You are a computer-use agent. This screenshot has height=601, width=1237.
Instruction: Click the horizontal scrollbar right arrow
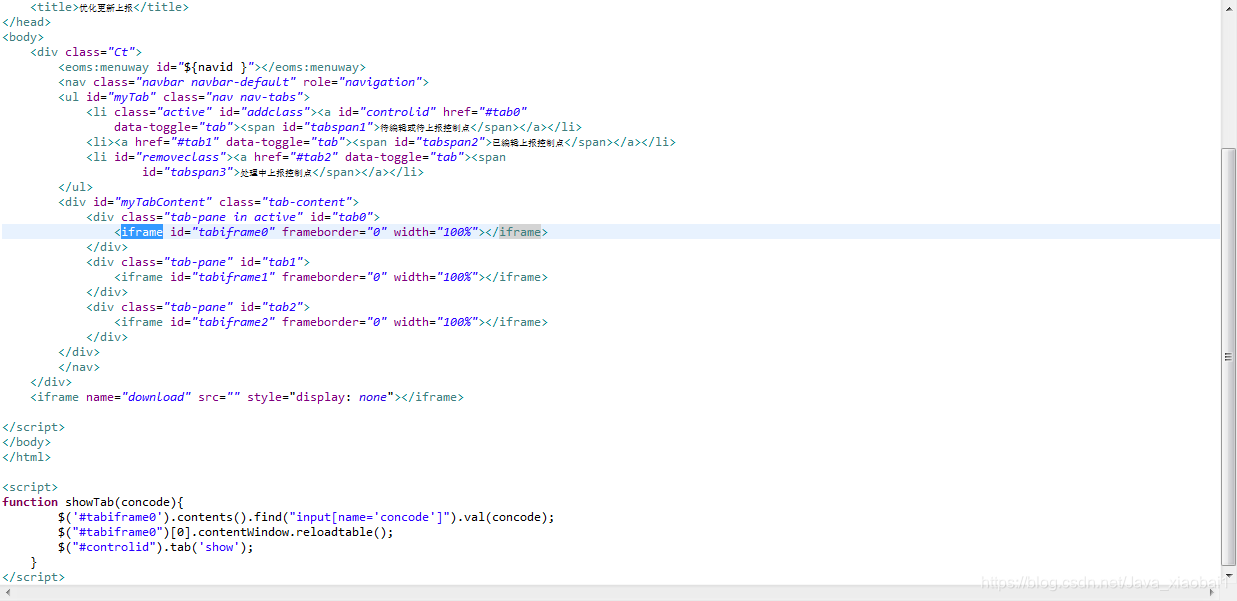(x=1214, y=592)
